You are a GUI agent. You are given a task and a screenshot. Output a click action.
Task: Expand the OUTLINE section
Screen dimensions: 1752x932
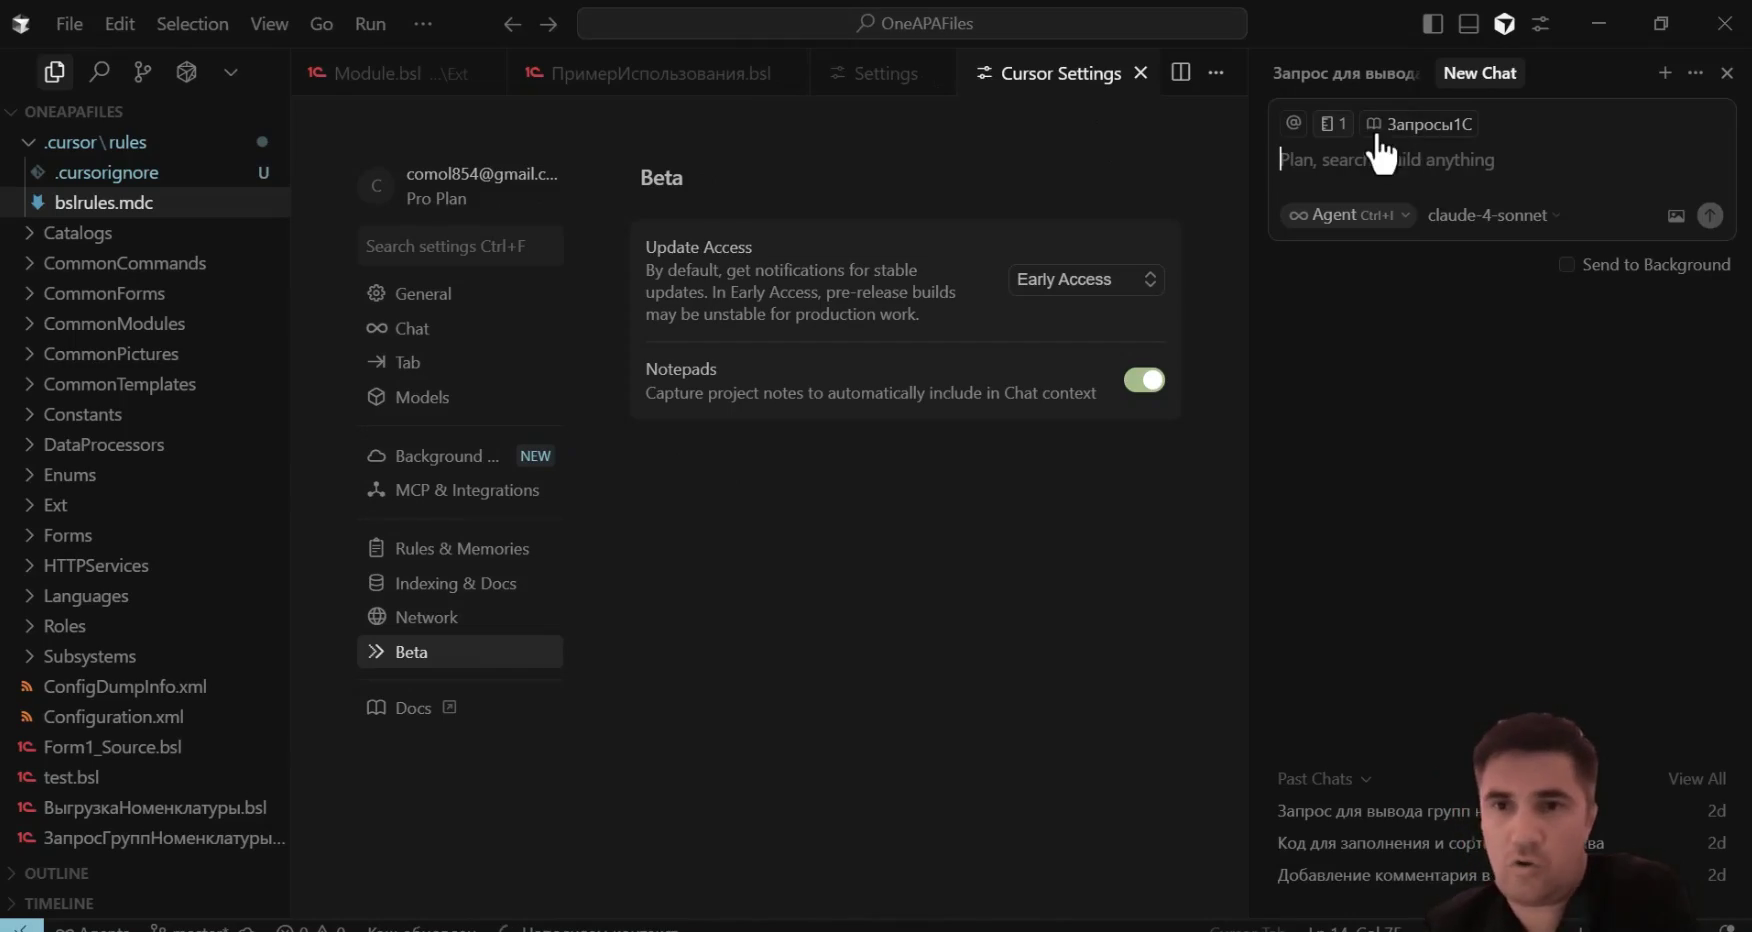click(145, 873)
